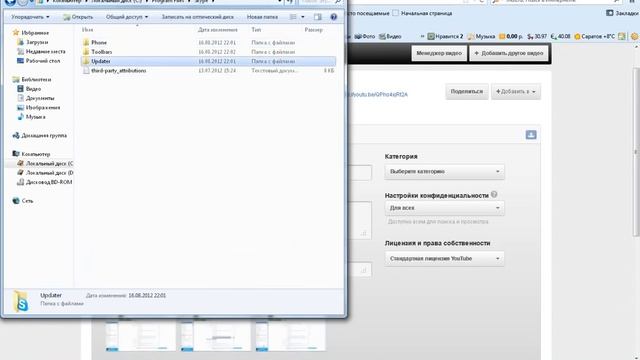Click the privacy settings help icon
Screen dimensions: 640x360
(x=494, y=195)
